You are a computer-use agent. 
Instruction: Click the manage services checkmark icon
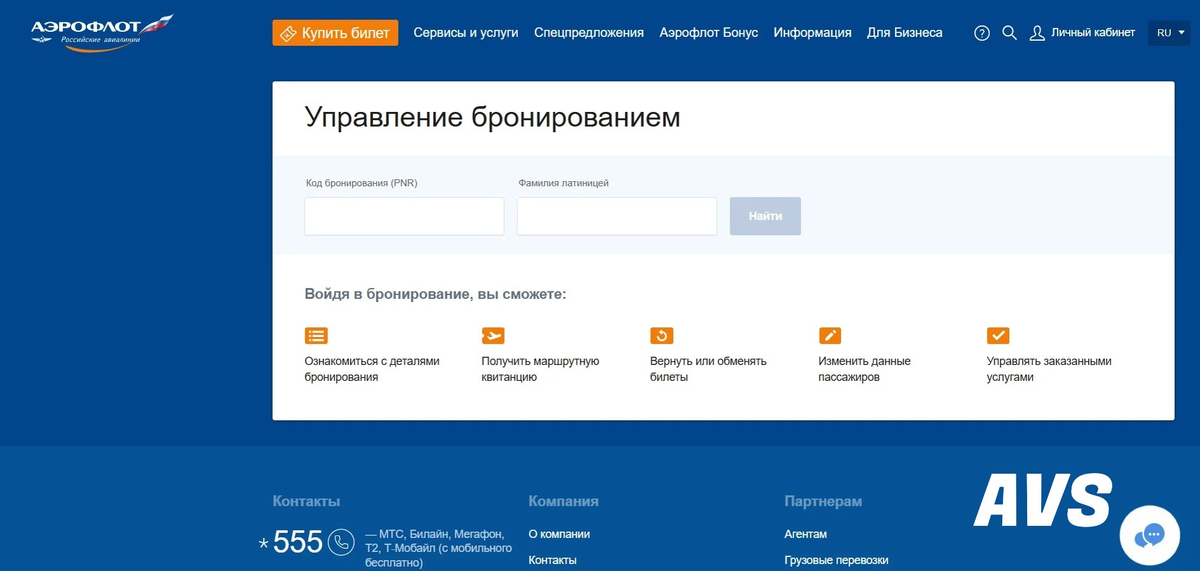click(x=998, y=336)
